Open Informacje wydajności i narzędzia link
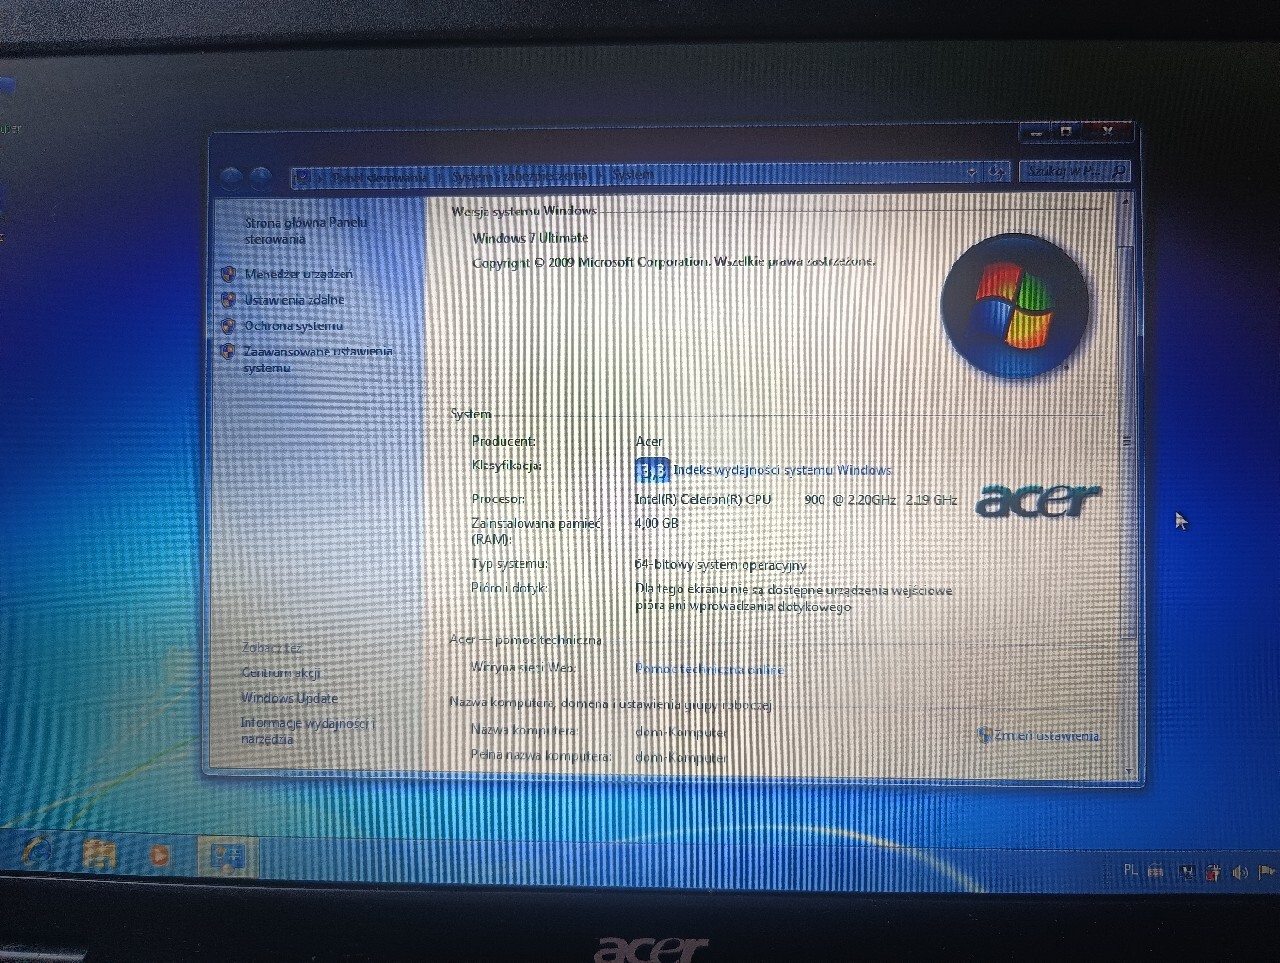Image resolution: width=1280 pixels, height=963 pixels. [x=308, y=731]
